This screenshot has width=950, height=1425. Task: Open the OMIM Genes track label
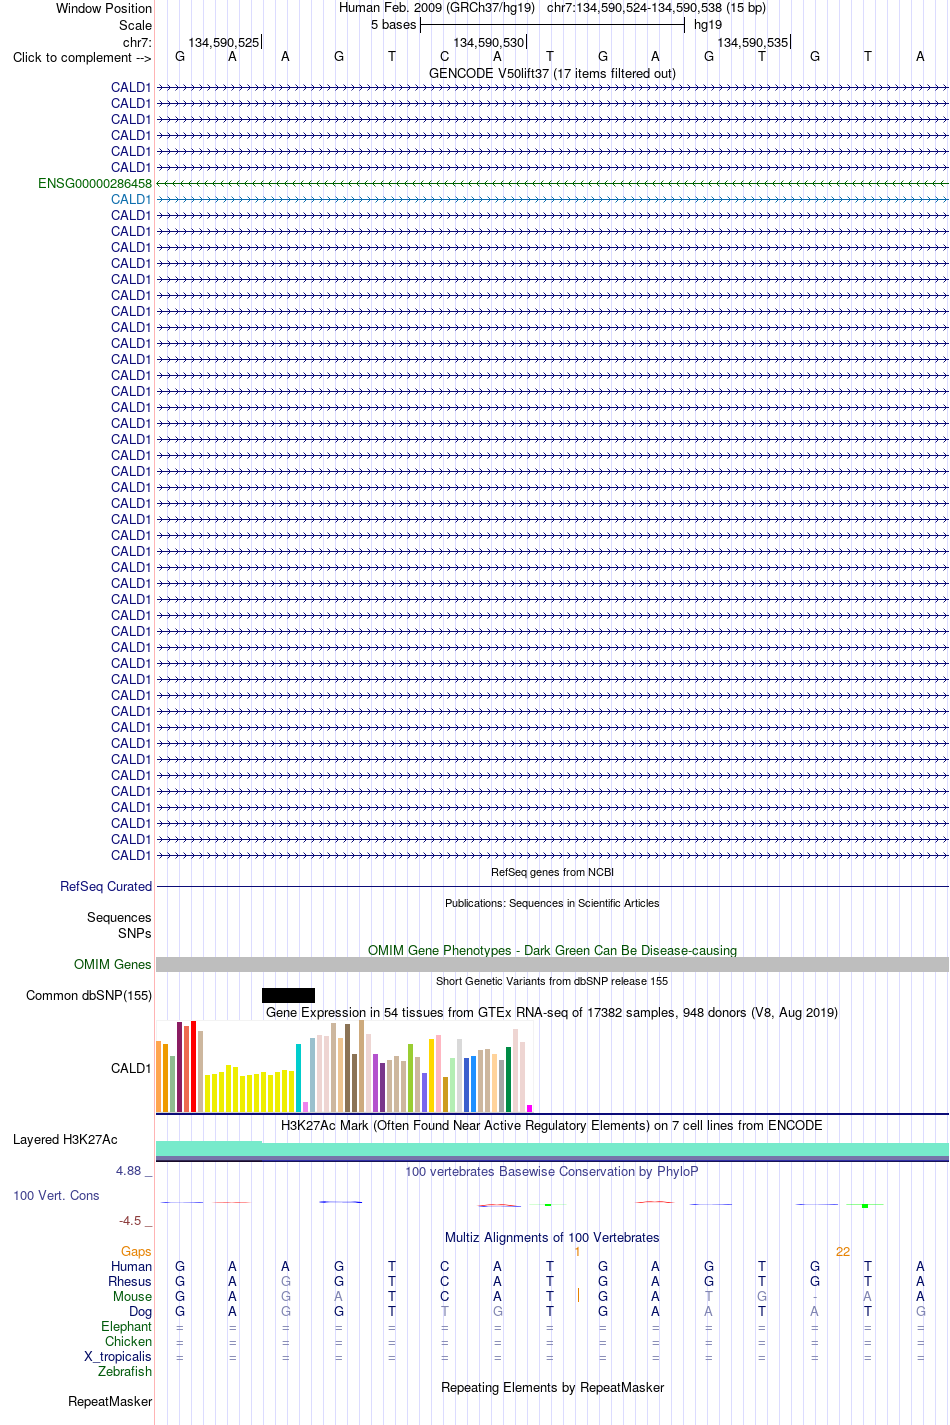(113, 964)
